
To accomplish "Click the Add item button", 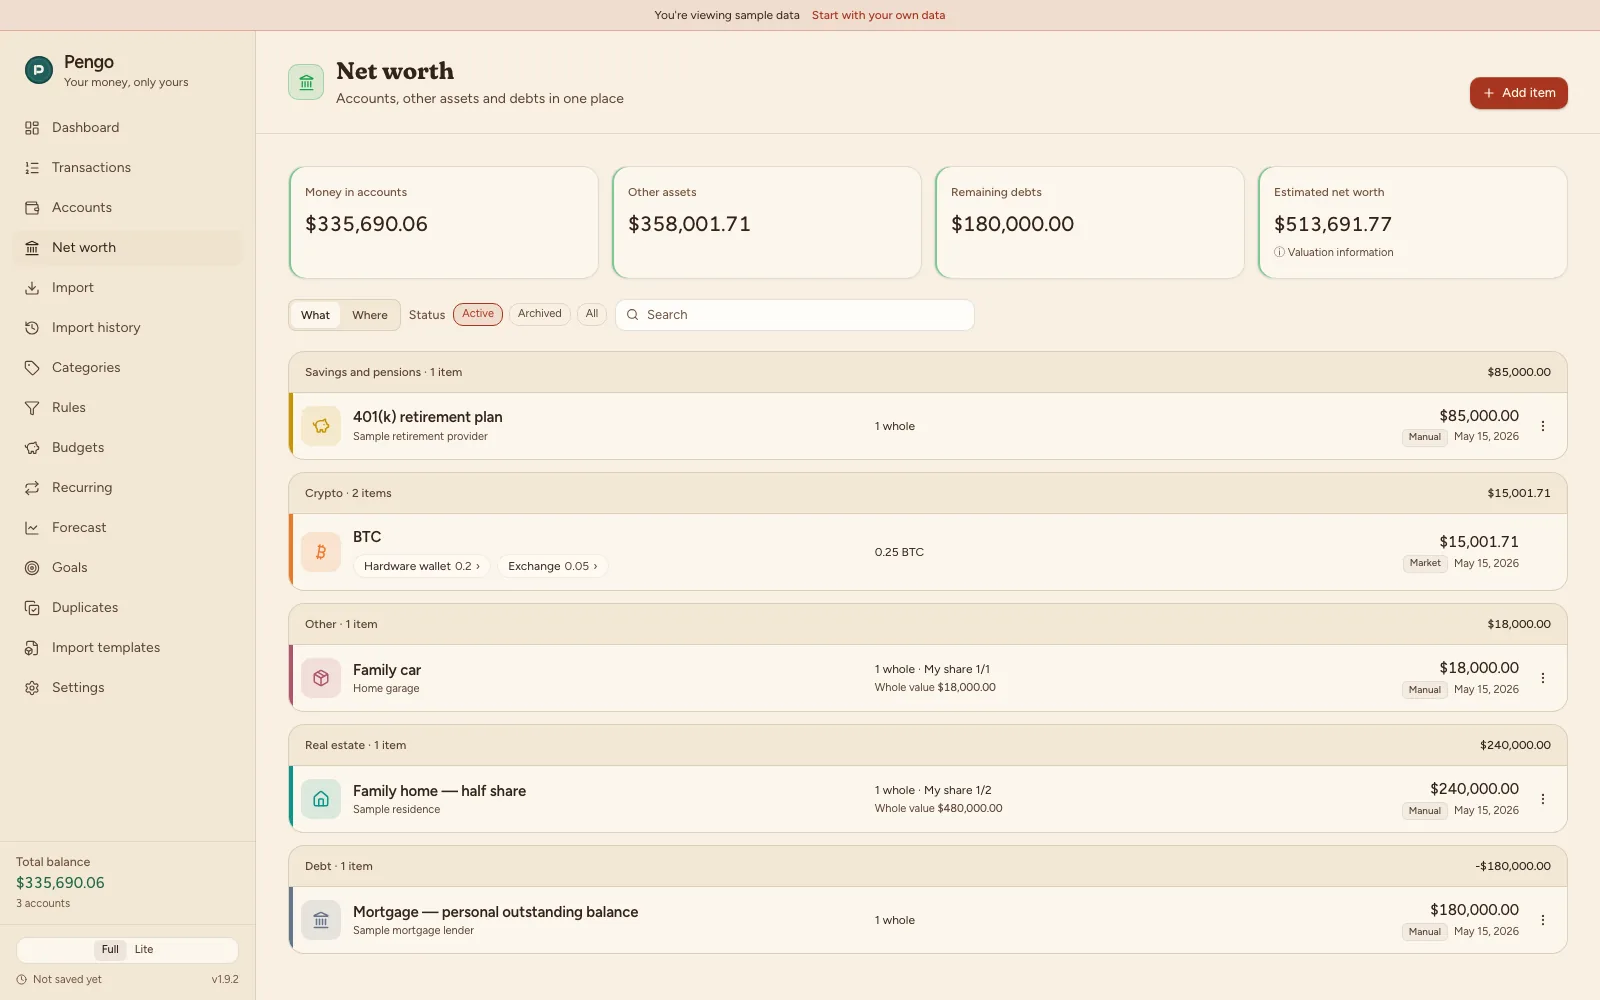I will tap(1518, 93).
